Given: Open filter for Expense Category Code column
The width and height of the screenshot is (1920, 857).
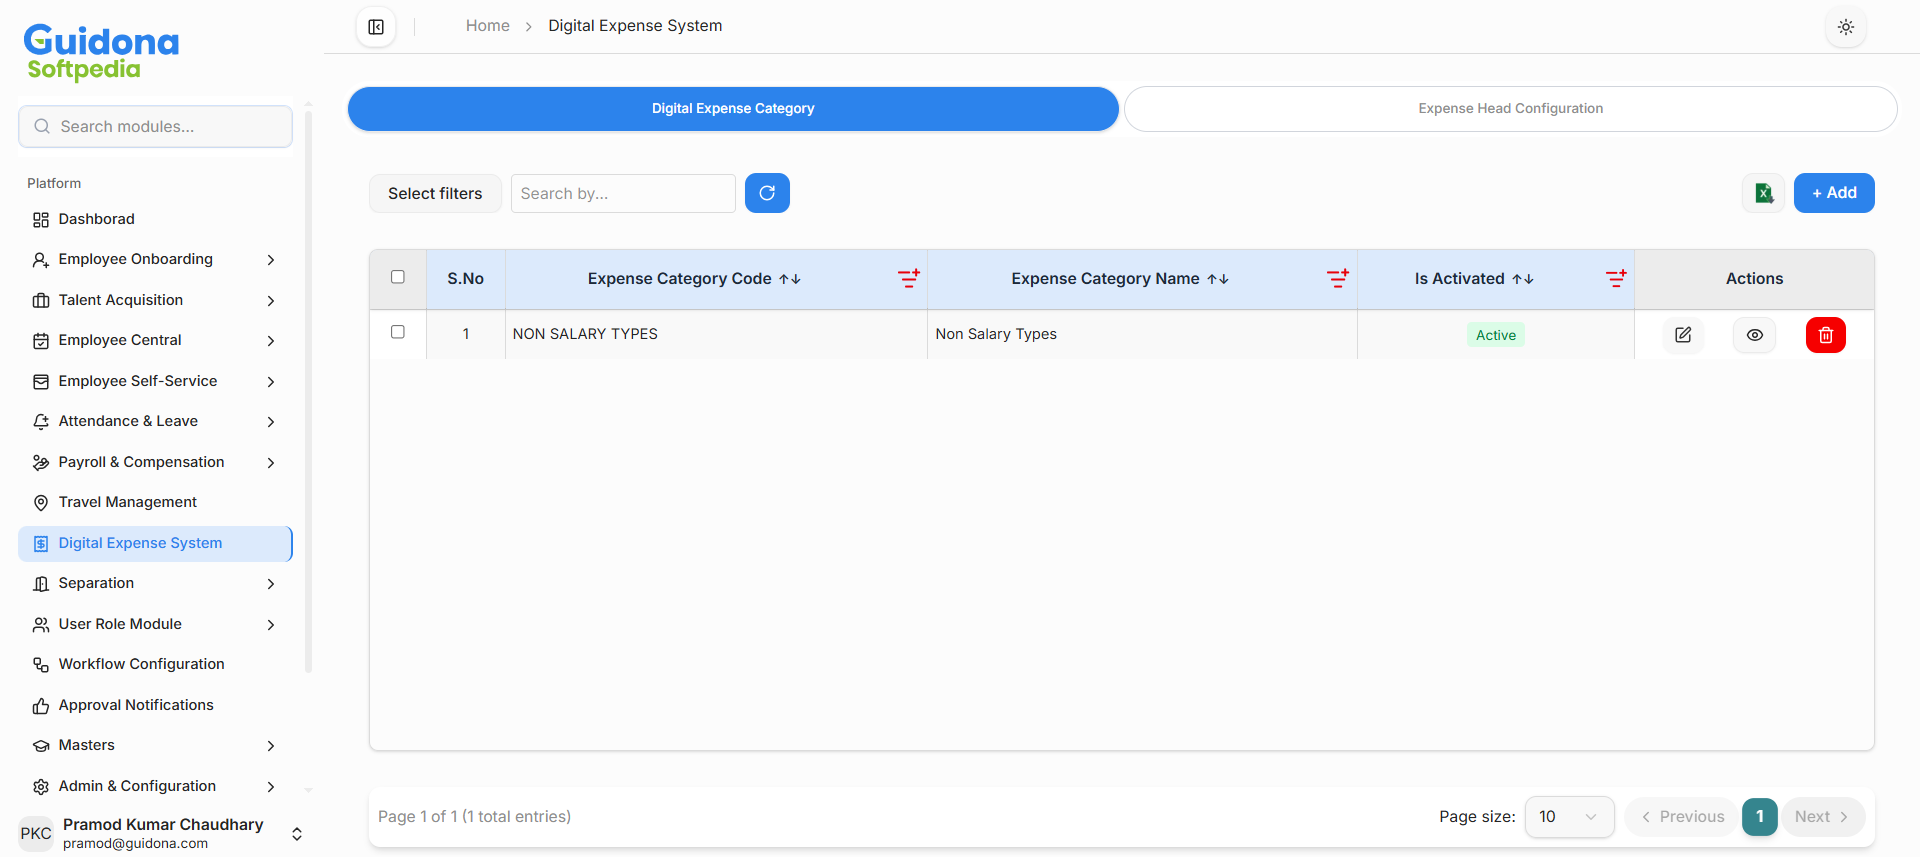Looking at the screenshot, I should [908, 278].
